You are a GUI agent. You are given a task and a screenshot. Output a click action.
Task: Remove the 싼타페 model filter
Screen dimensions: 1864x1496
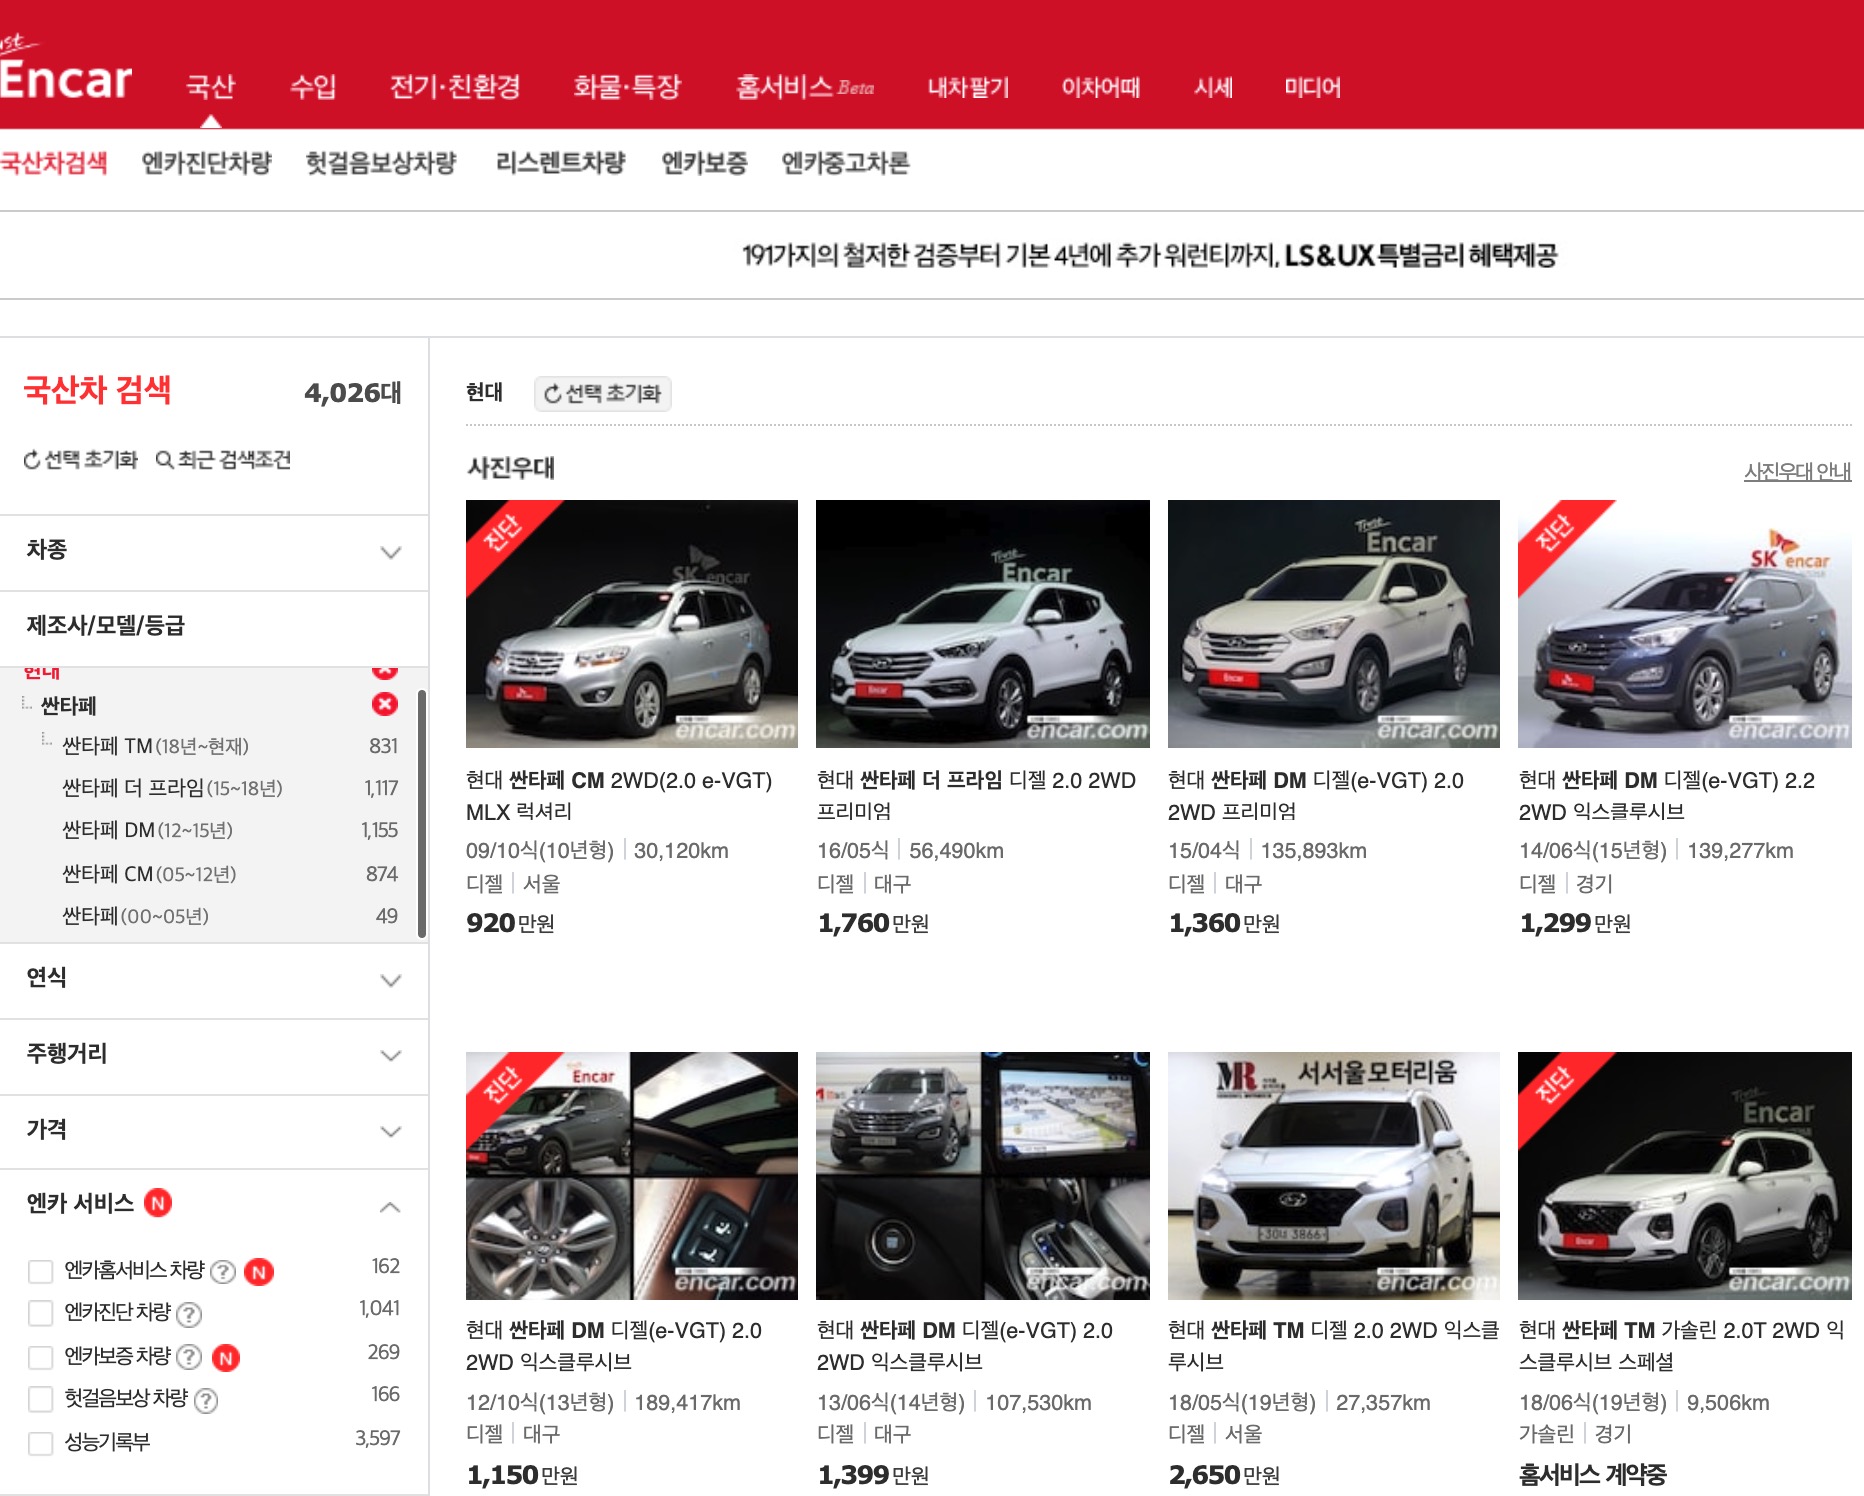pos(384,704)
